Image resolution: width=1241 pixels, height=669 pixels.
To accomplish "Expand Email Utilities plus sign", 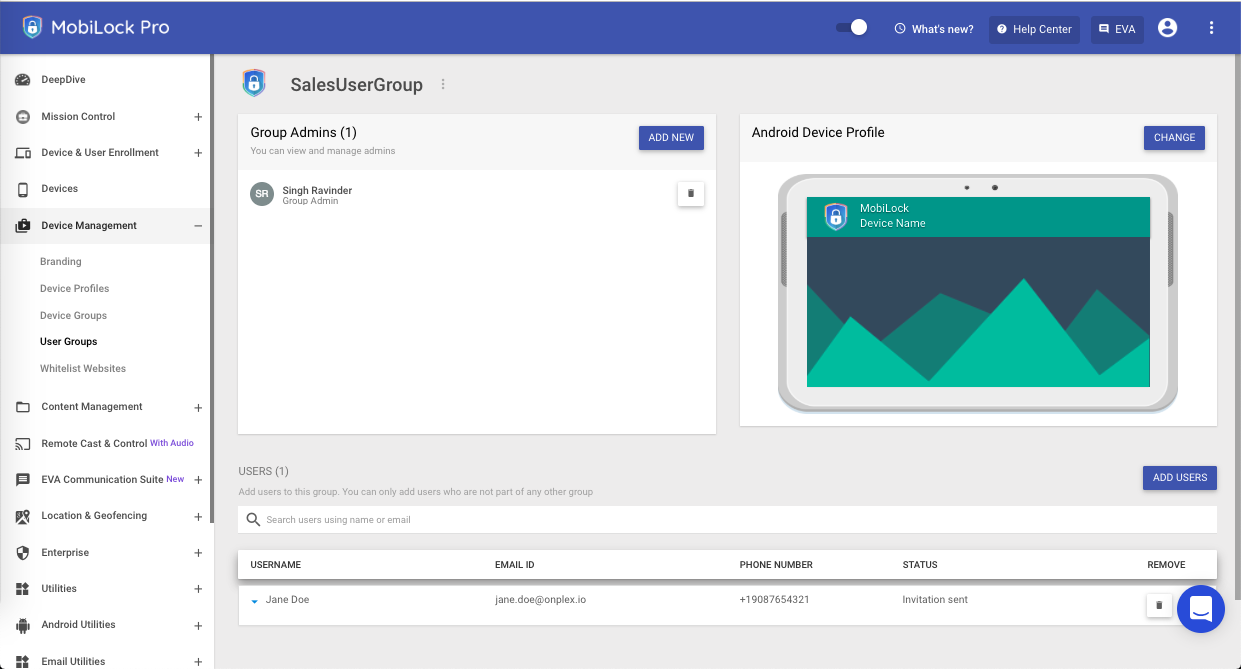I will click(198, 662).
